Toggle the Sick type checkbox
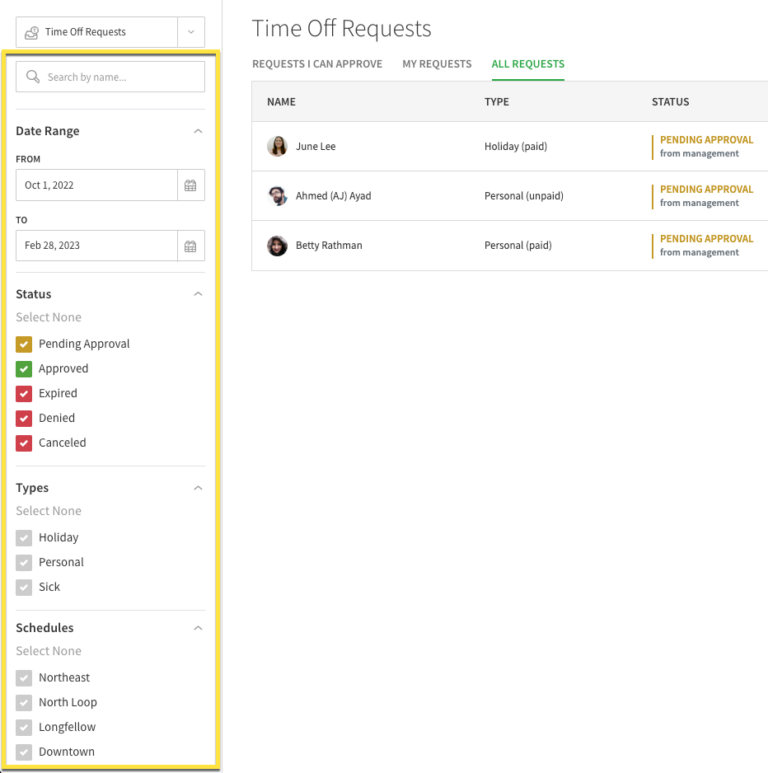The width and height of the screenshot is (768, 773). click(24, 587)
